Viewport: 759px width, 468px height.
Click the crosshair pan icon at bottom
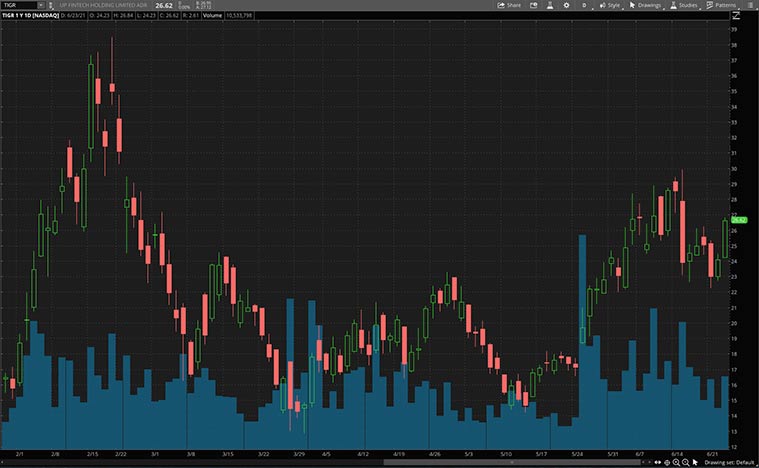click(667, 463)
